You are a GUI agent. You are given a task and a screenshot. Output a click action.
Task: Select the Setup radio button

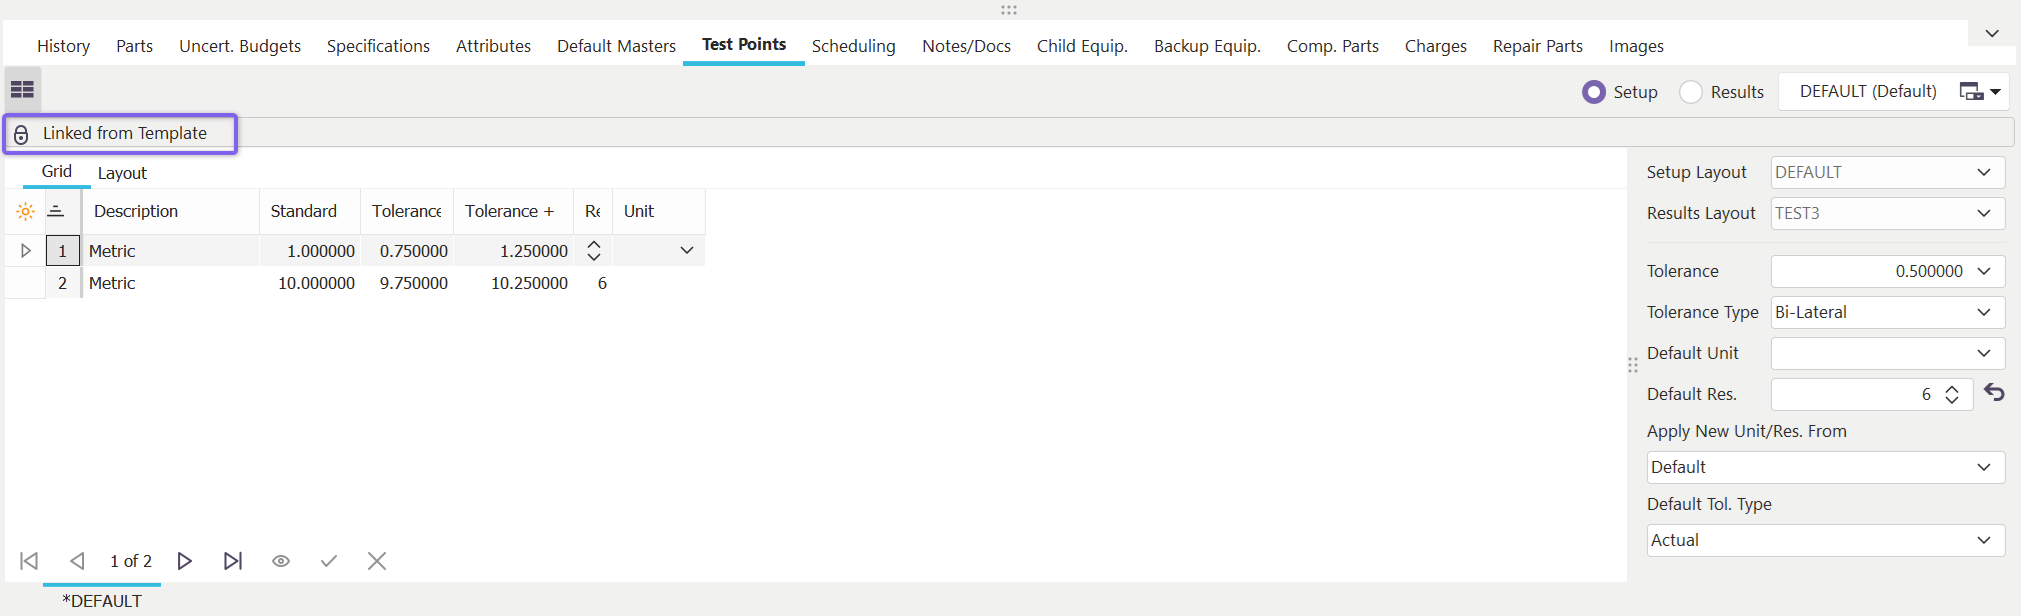[x=1594, y=92]
